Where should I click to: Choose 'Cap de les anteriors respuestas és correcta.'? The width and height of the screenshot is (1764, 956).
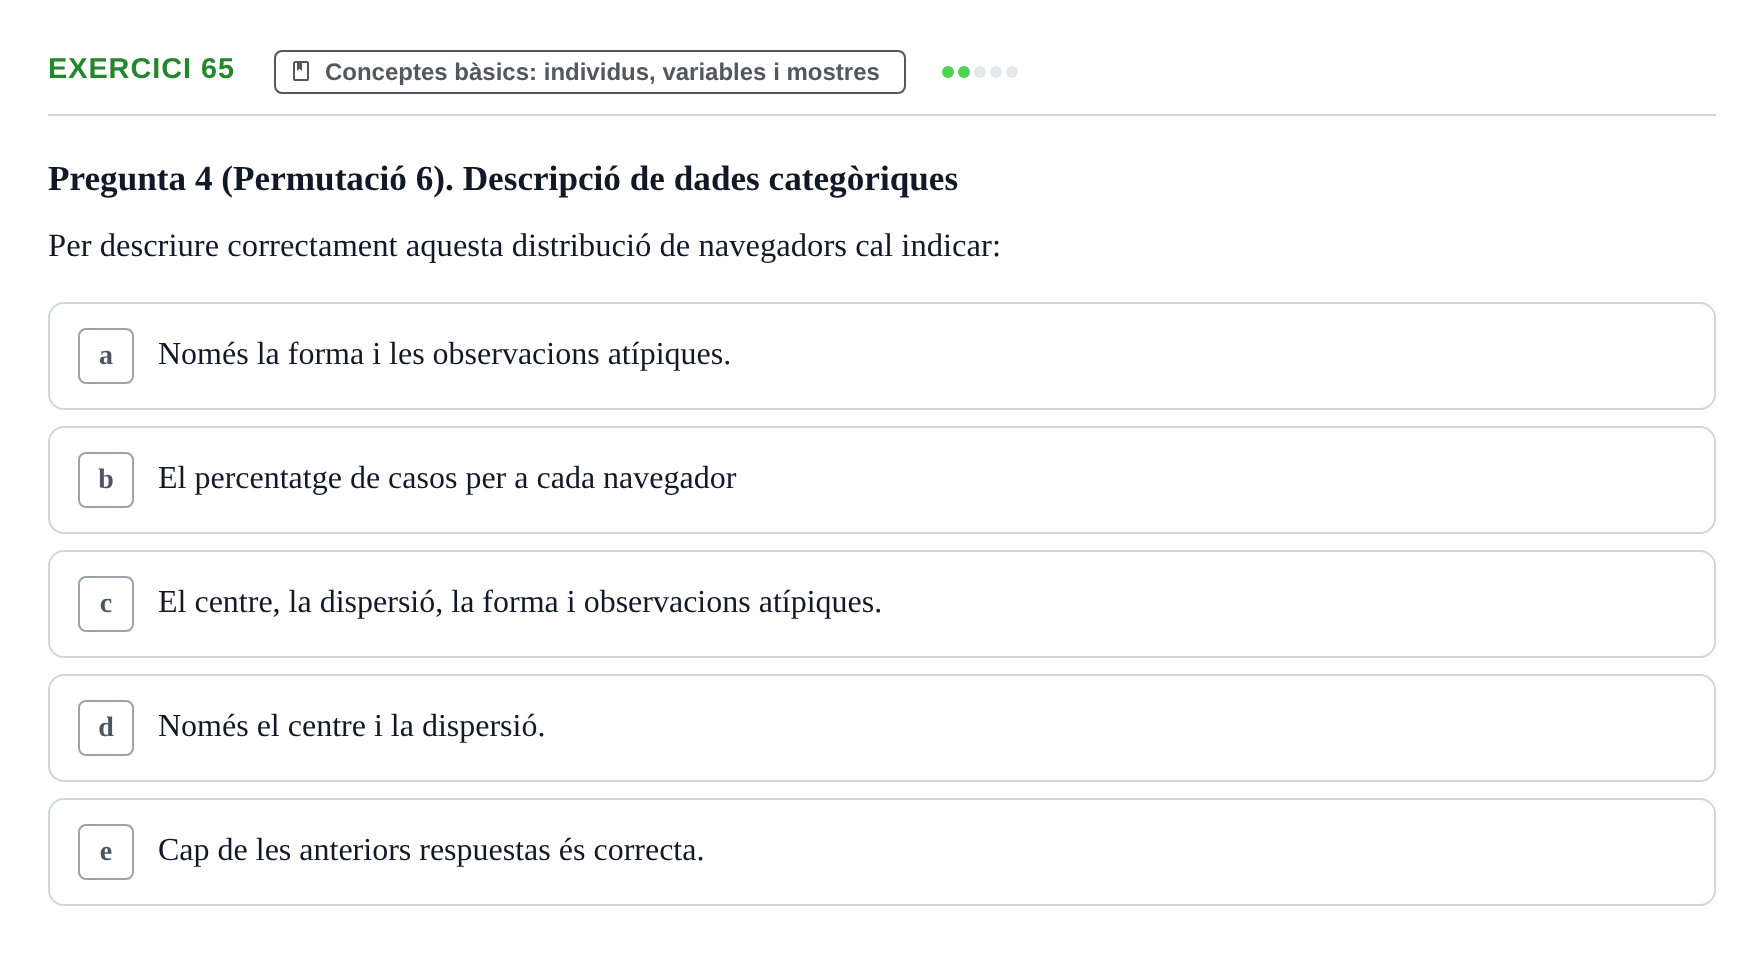882,852
